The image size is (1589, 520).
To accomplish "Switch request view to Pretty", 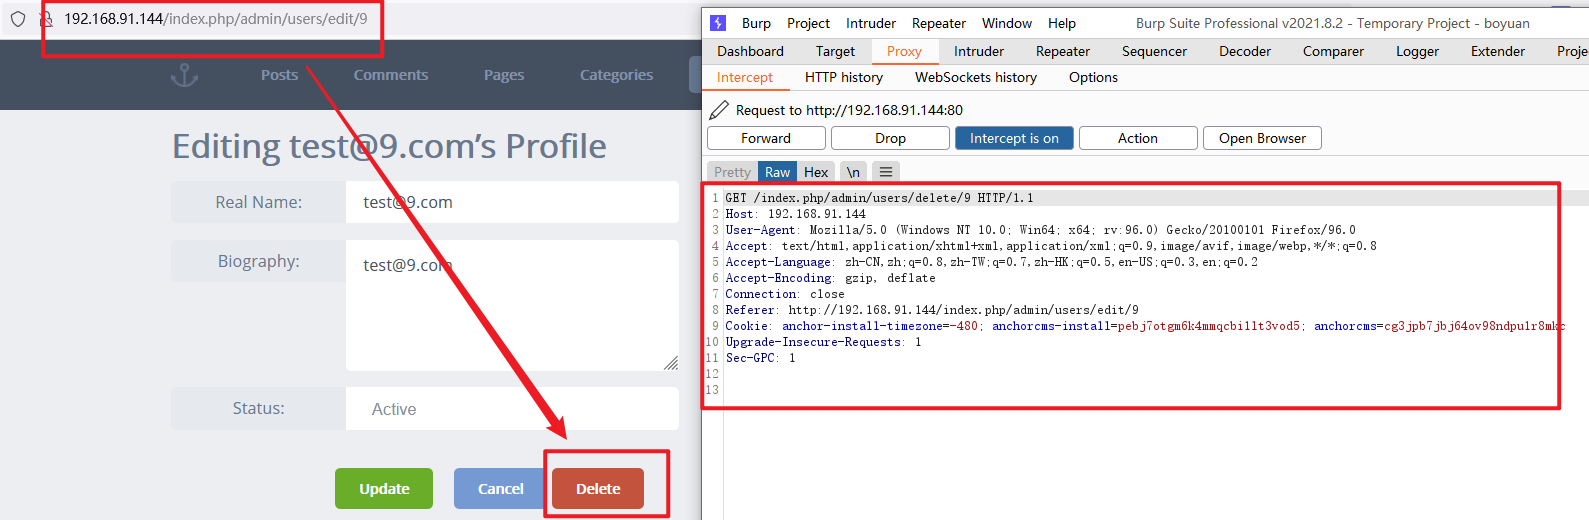I will coord(732,172).
